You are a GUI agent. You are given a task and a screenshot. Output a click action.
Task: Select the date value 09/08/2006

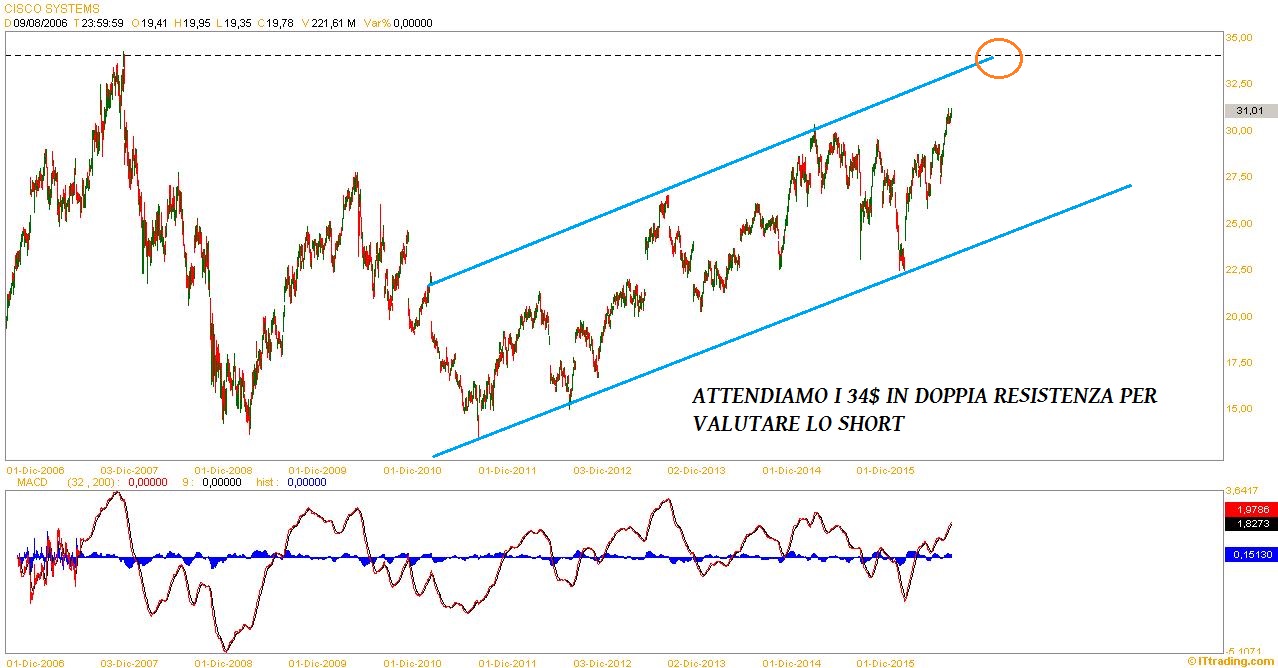[x=41, y=22]
